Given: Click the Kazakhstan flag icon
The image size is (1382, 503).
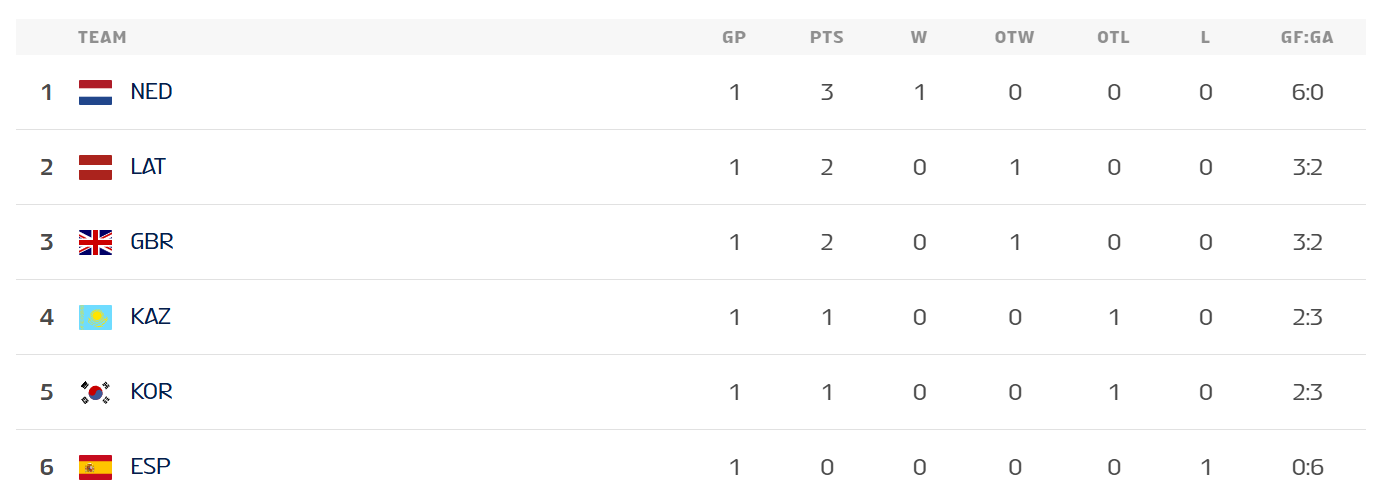Looking at the screenshot, I should (95, 318).
